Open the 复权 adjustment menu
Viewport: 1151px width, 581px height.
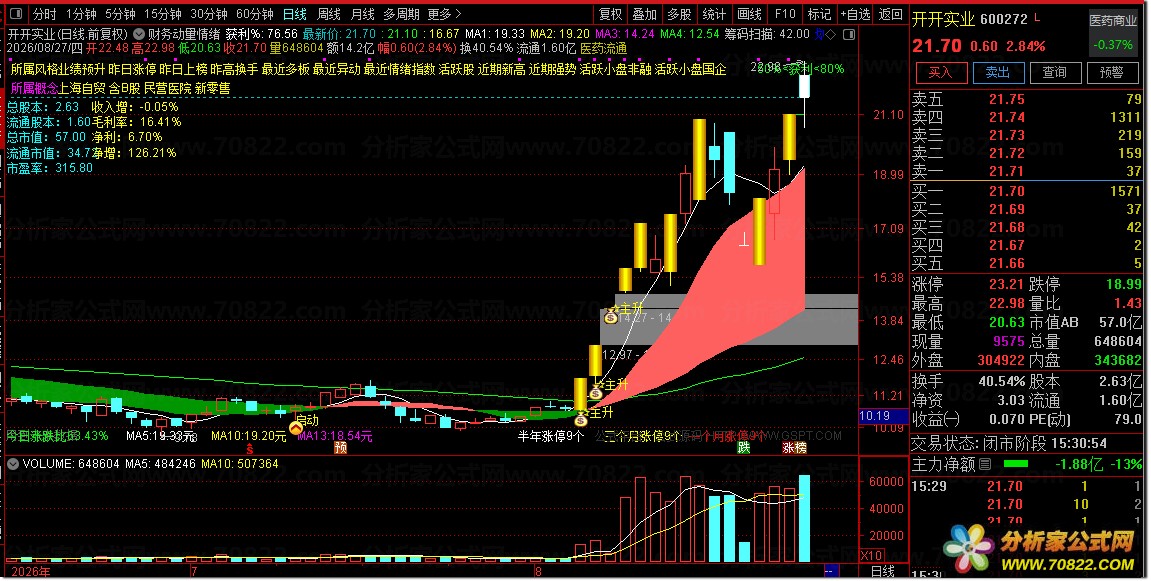click(611, 14)
